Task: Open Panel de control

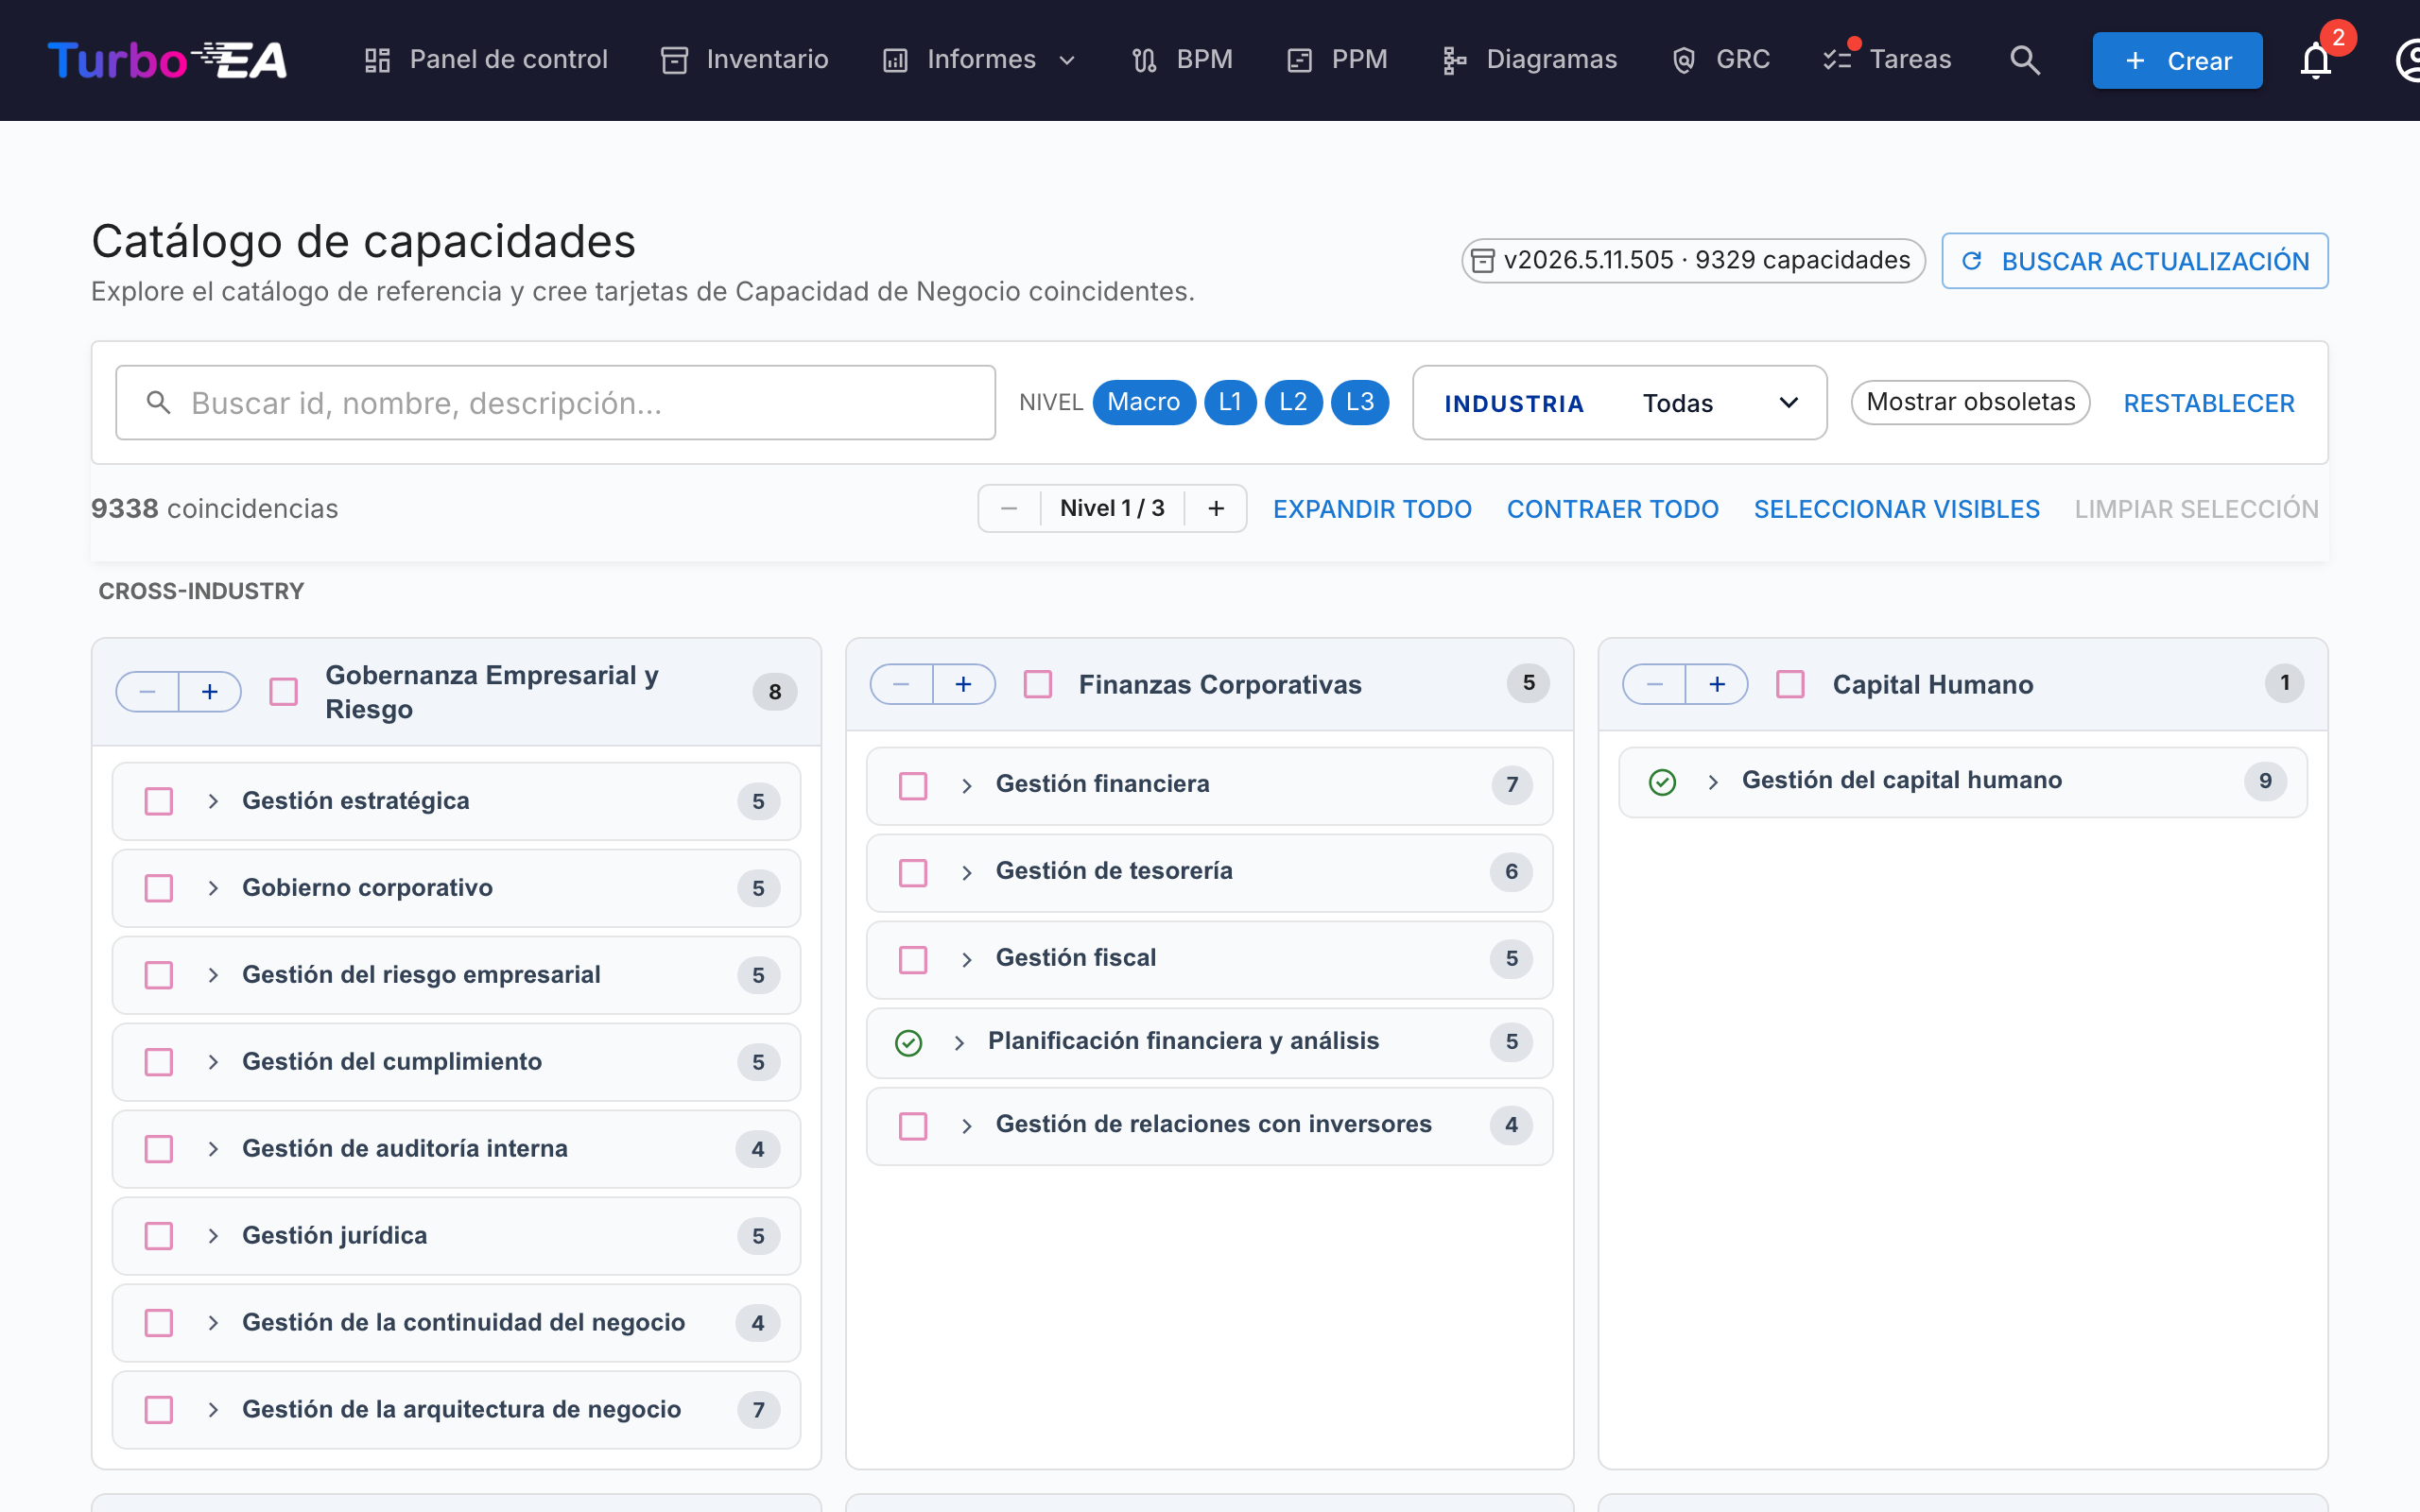Action: [x=485, y=60]
